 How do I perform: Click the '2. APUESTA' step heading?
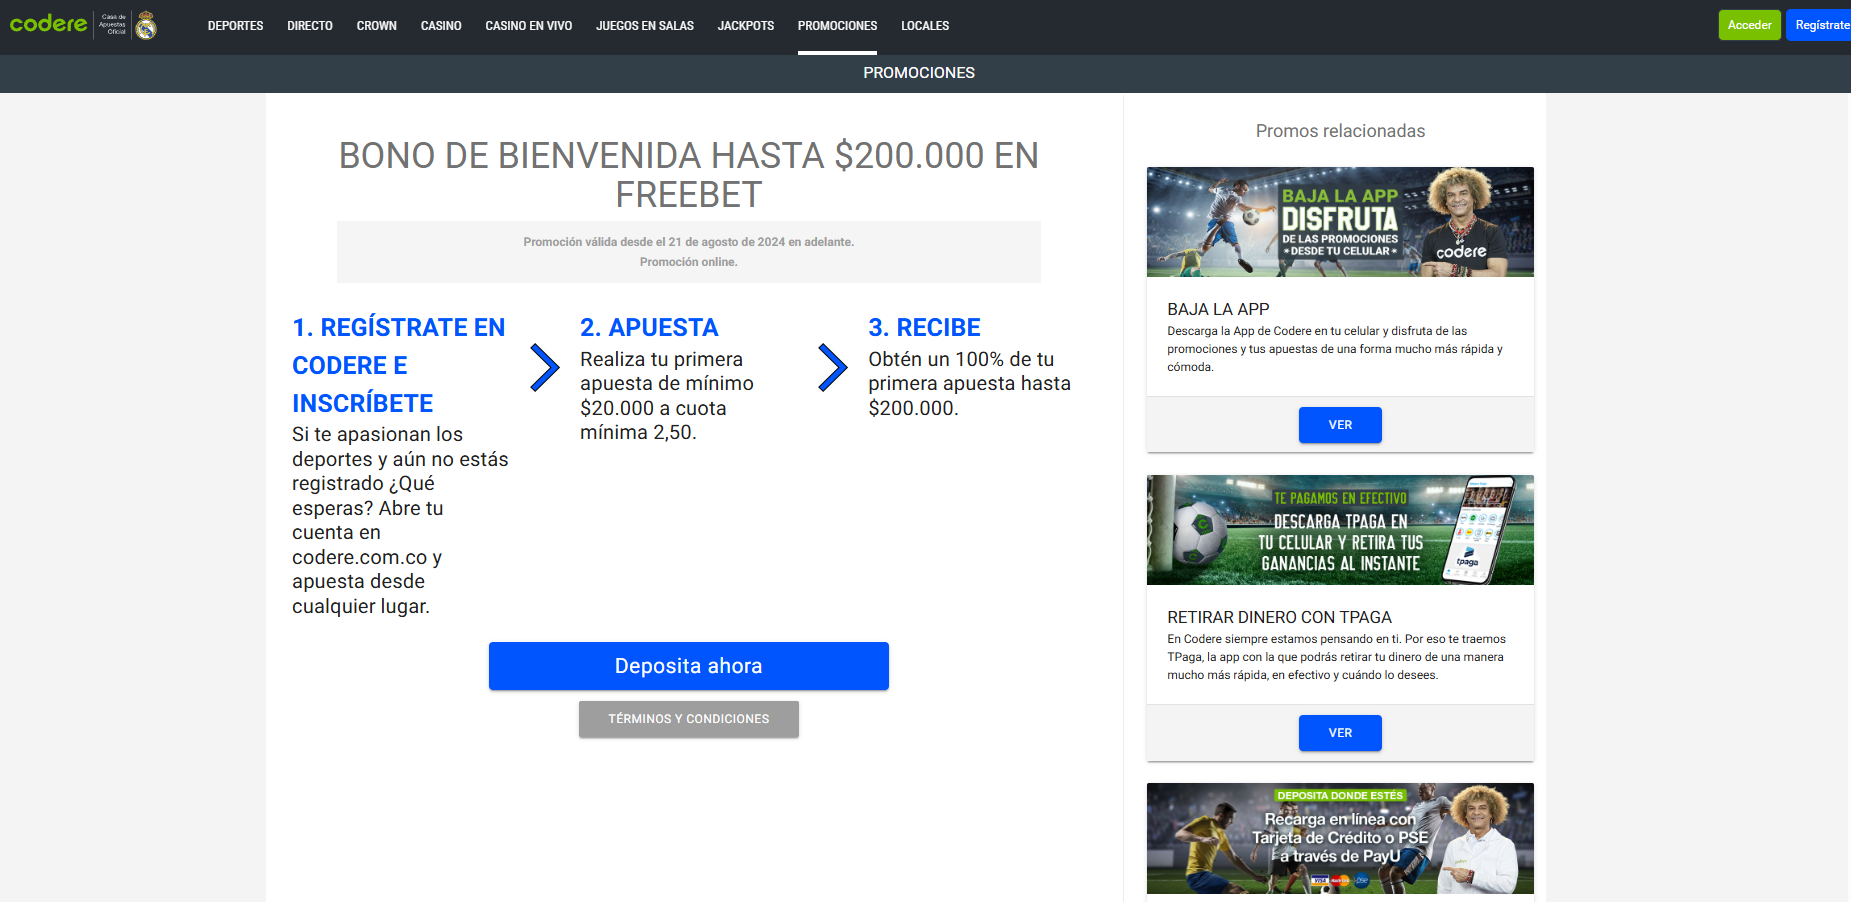point(649,328)
